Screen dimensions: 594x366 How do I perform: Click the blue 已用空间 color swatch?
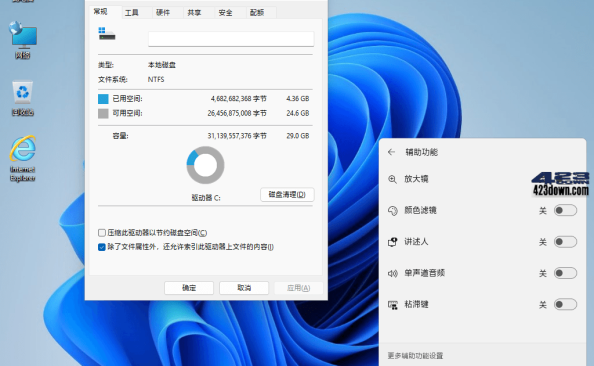103,99
